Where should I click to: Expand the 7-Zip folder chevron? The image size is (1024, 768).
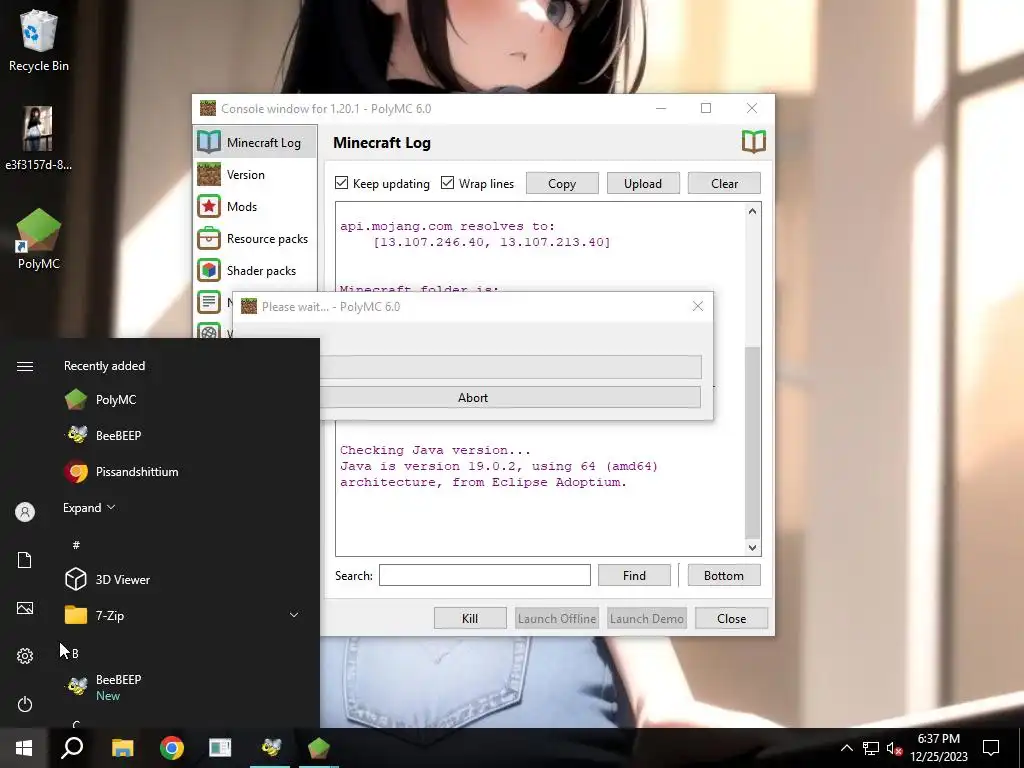294,615
